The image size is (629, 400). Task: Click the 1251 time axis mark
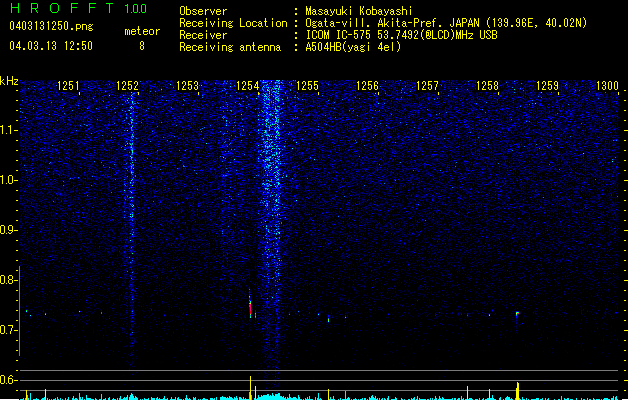click(68, 86)
